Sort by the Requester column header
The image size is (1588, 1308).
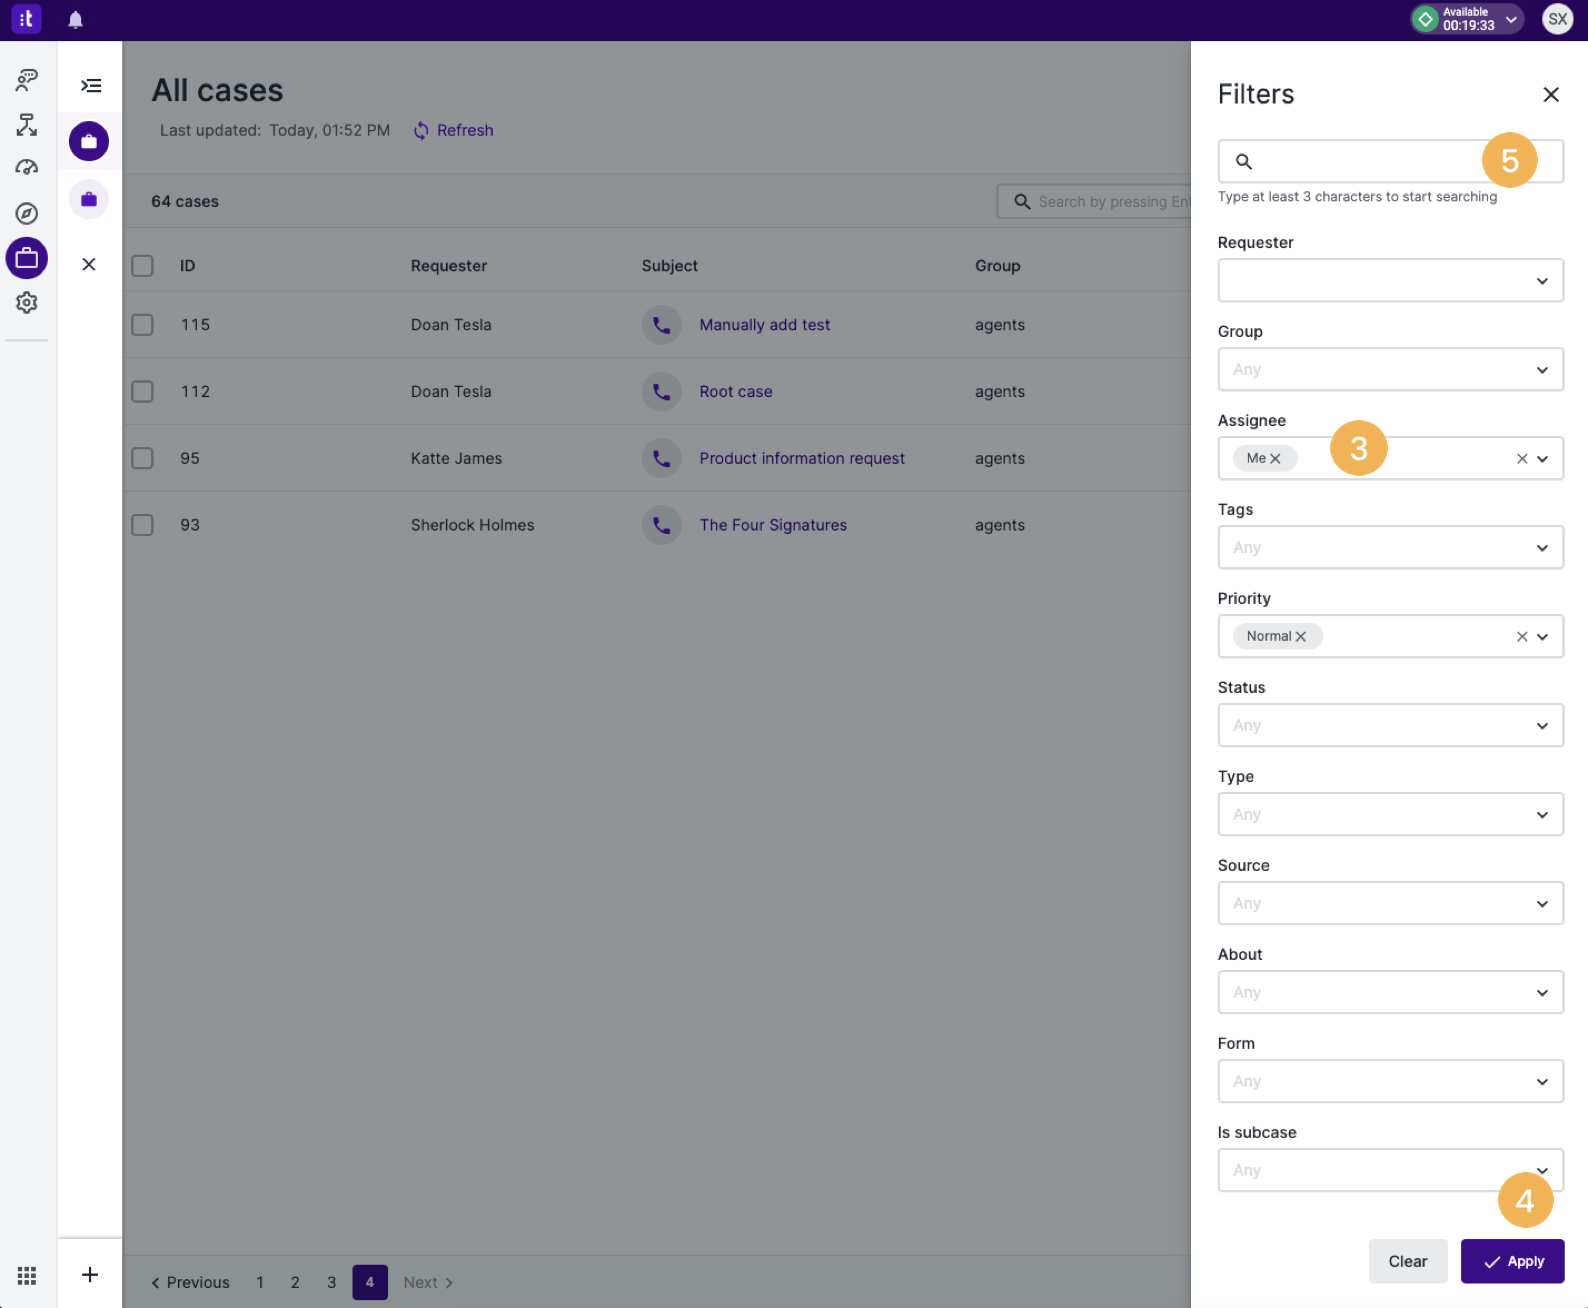pos(449,266)
